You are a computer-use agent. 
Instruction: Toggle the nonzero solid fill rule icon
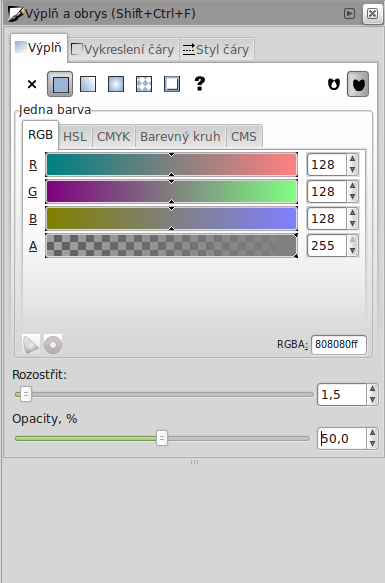[x=358, y=84]
